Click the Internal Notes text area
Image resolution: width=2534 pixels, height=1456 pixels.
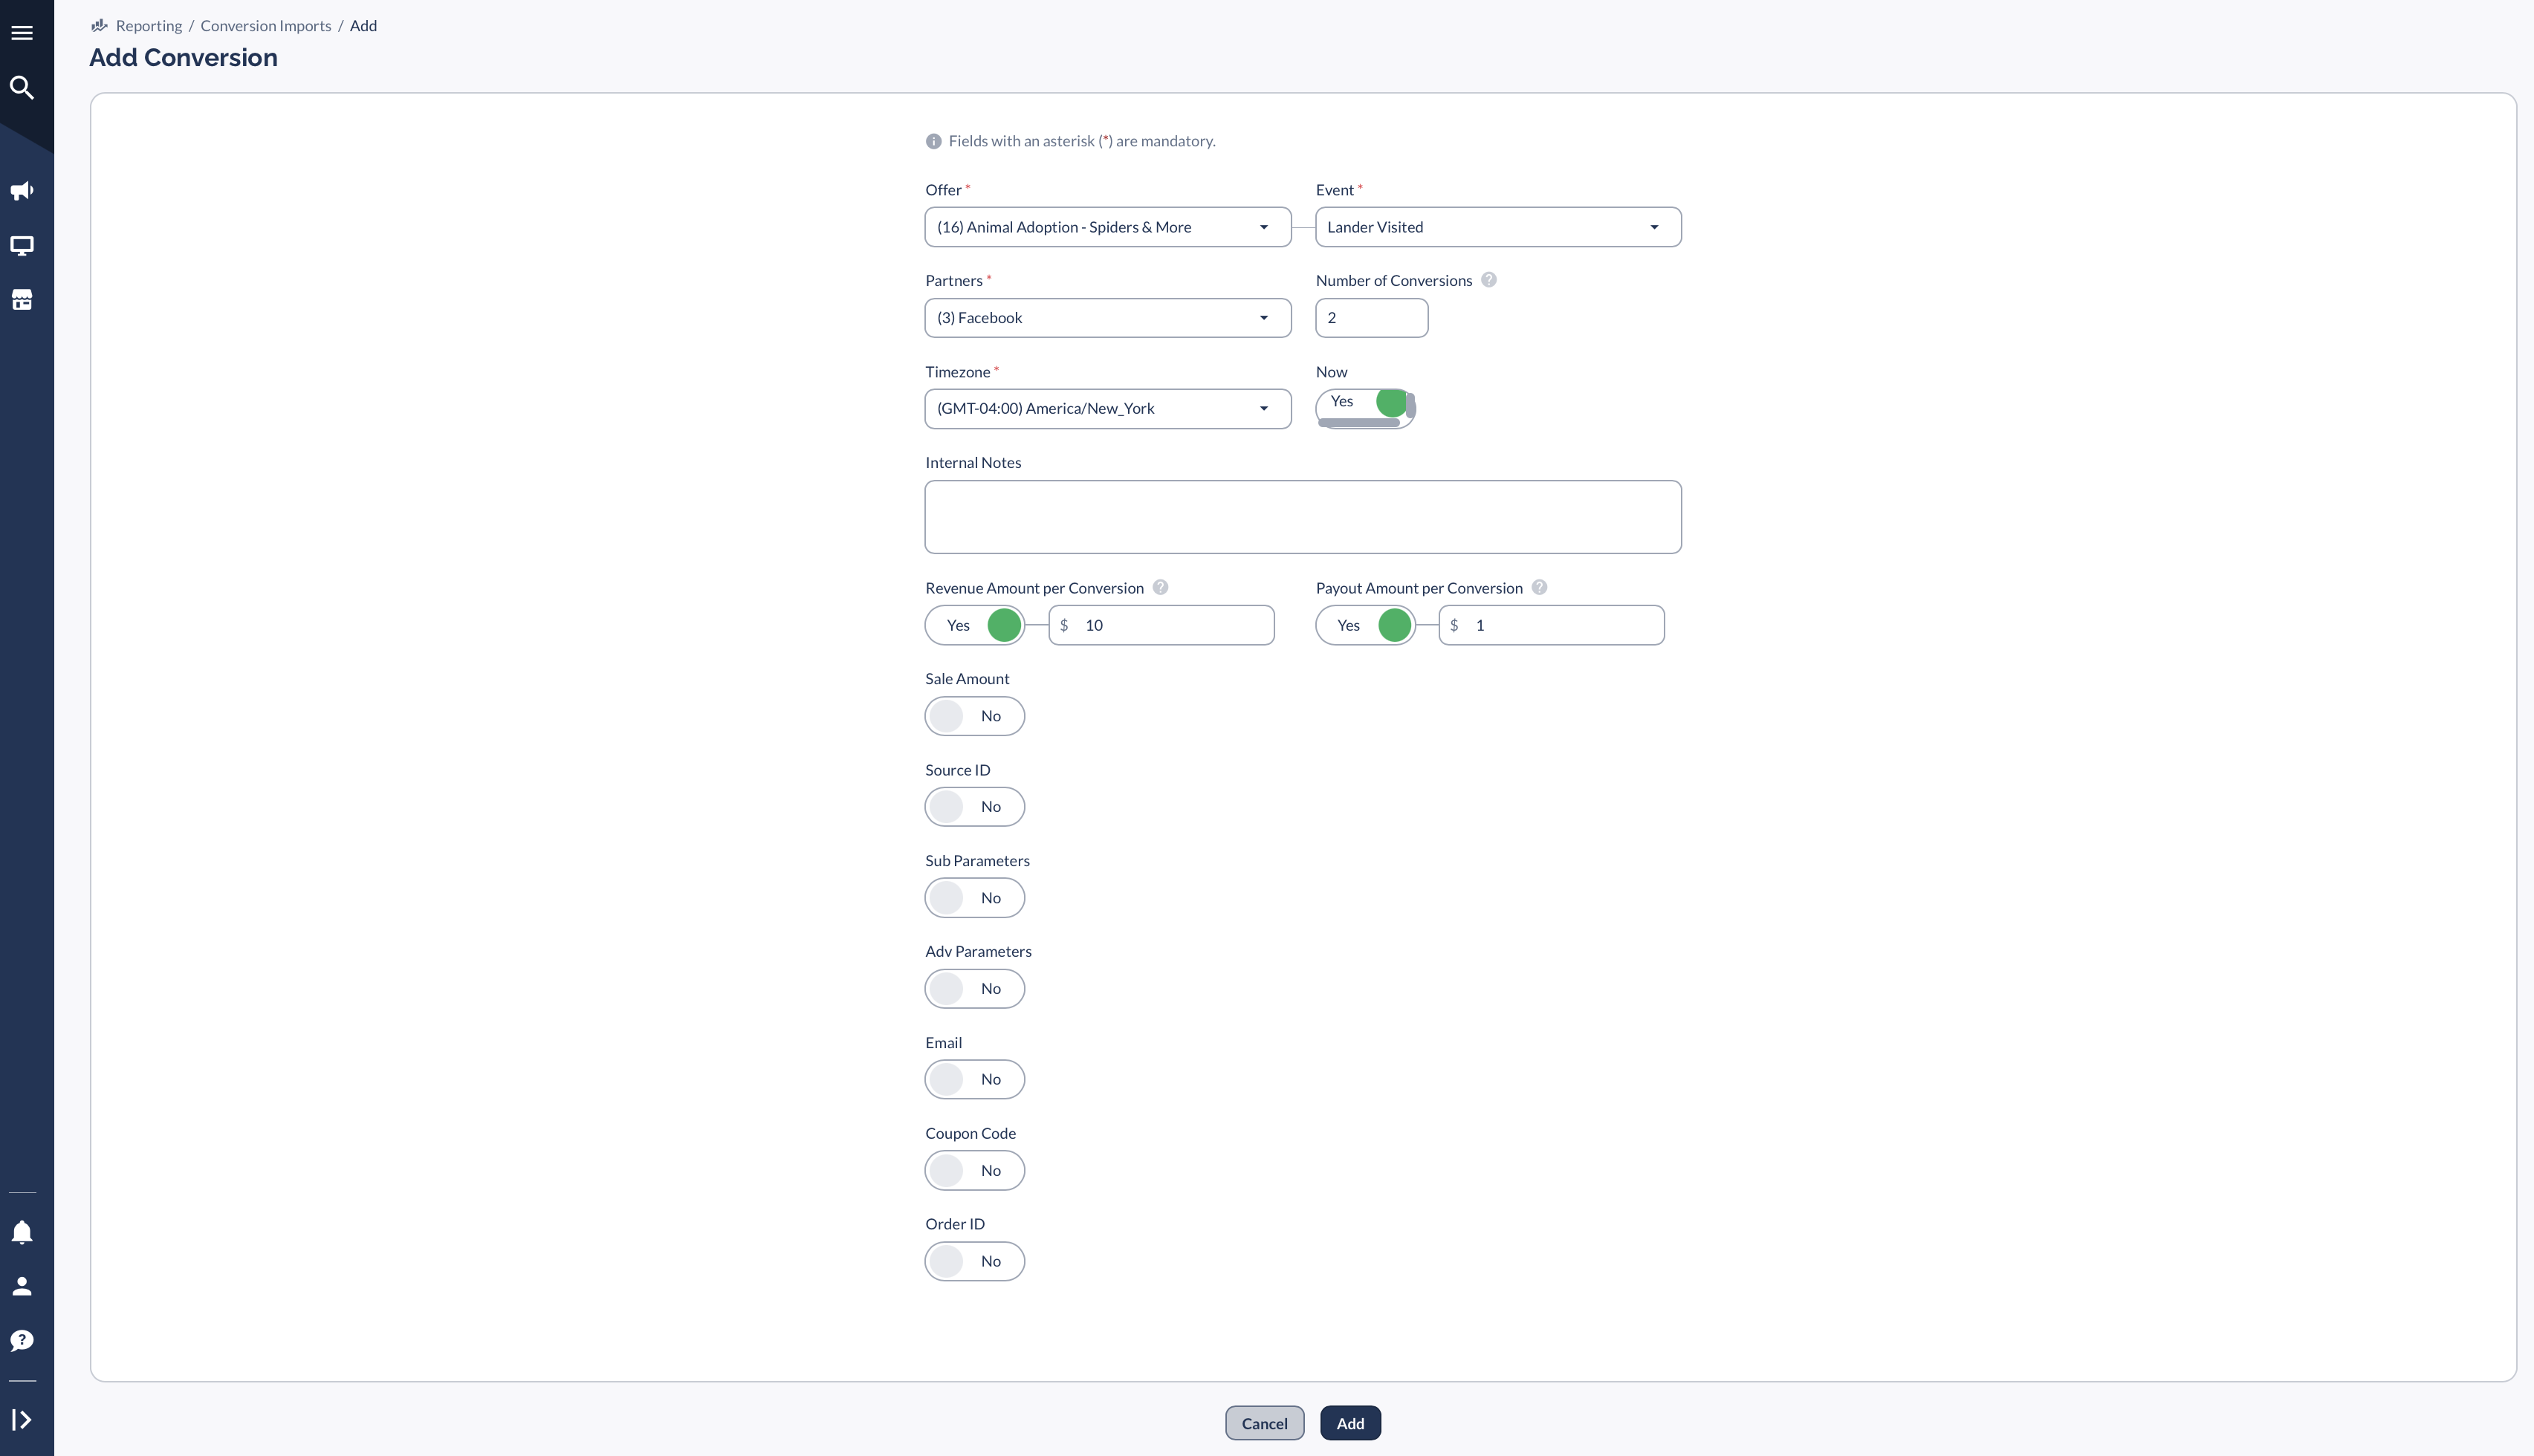pyautogui.click(x=1303, y=517)
